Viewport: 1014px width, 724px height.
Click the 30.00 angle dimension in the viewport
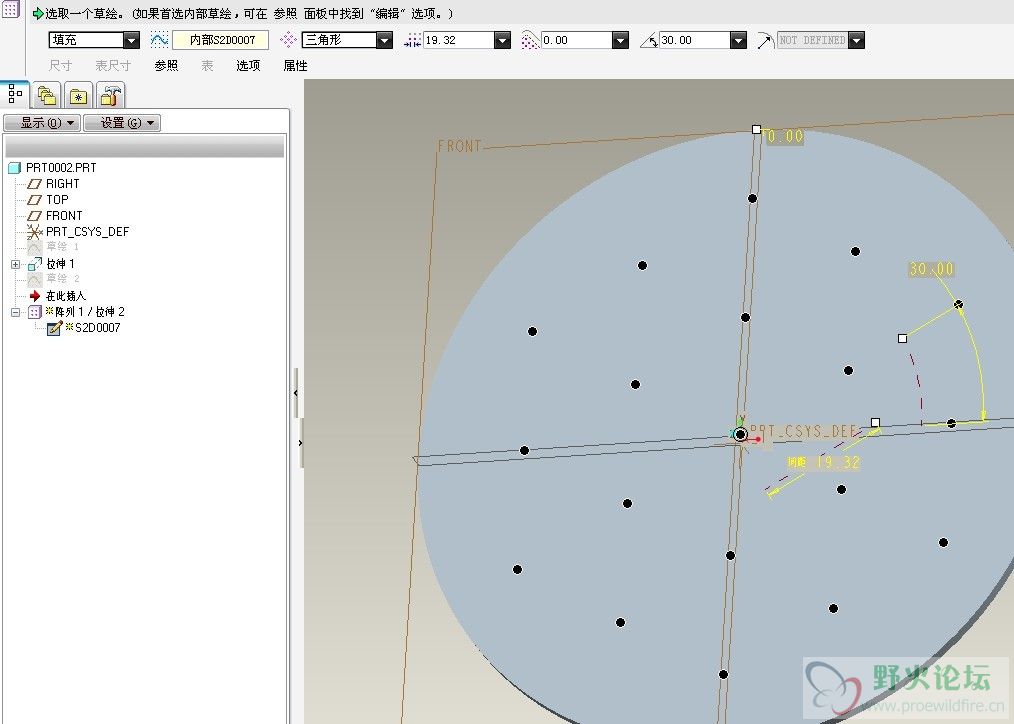pyautogui.click(x=931, y=269)
